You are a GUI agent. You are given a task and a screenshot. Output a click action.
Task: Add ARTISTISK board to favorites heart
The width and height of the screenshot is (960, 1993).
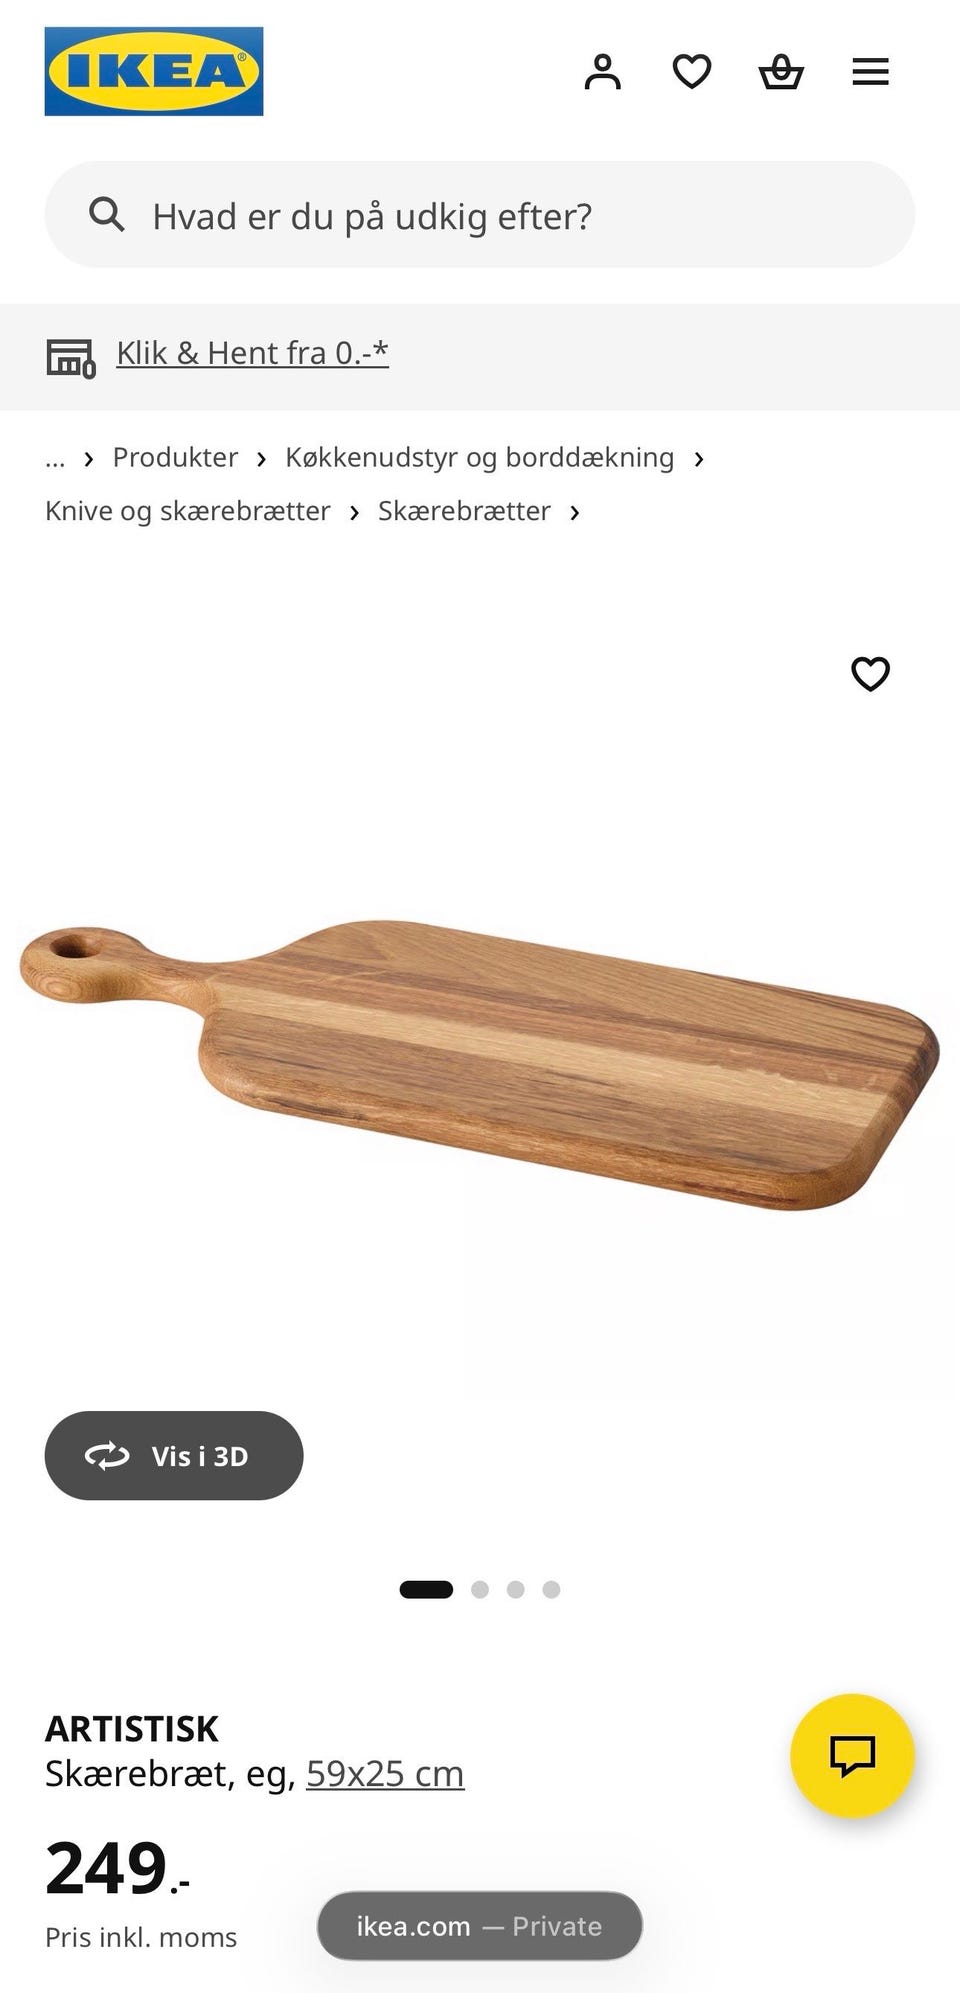tap(870, 674)
